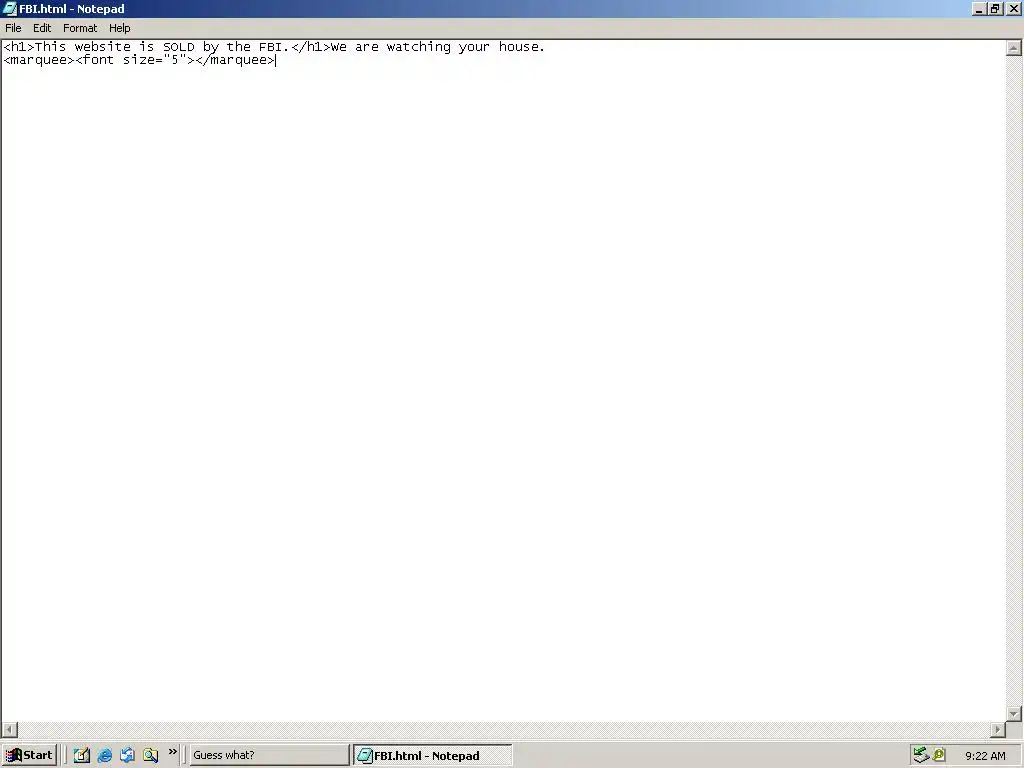Restore down the Notepad window
This screenshot has width=1024, height=768.
click(x=995, y=9)
